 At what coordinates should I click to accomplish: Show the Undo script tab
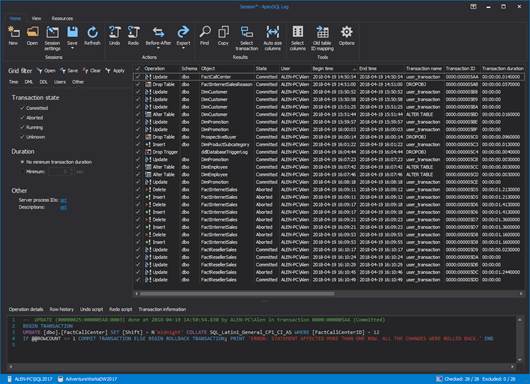(x=91, y=309)
